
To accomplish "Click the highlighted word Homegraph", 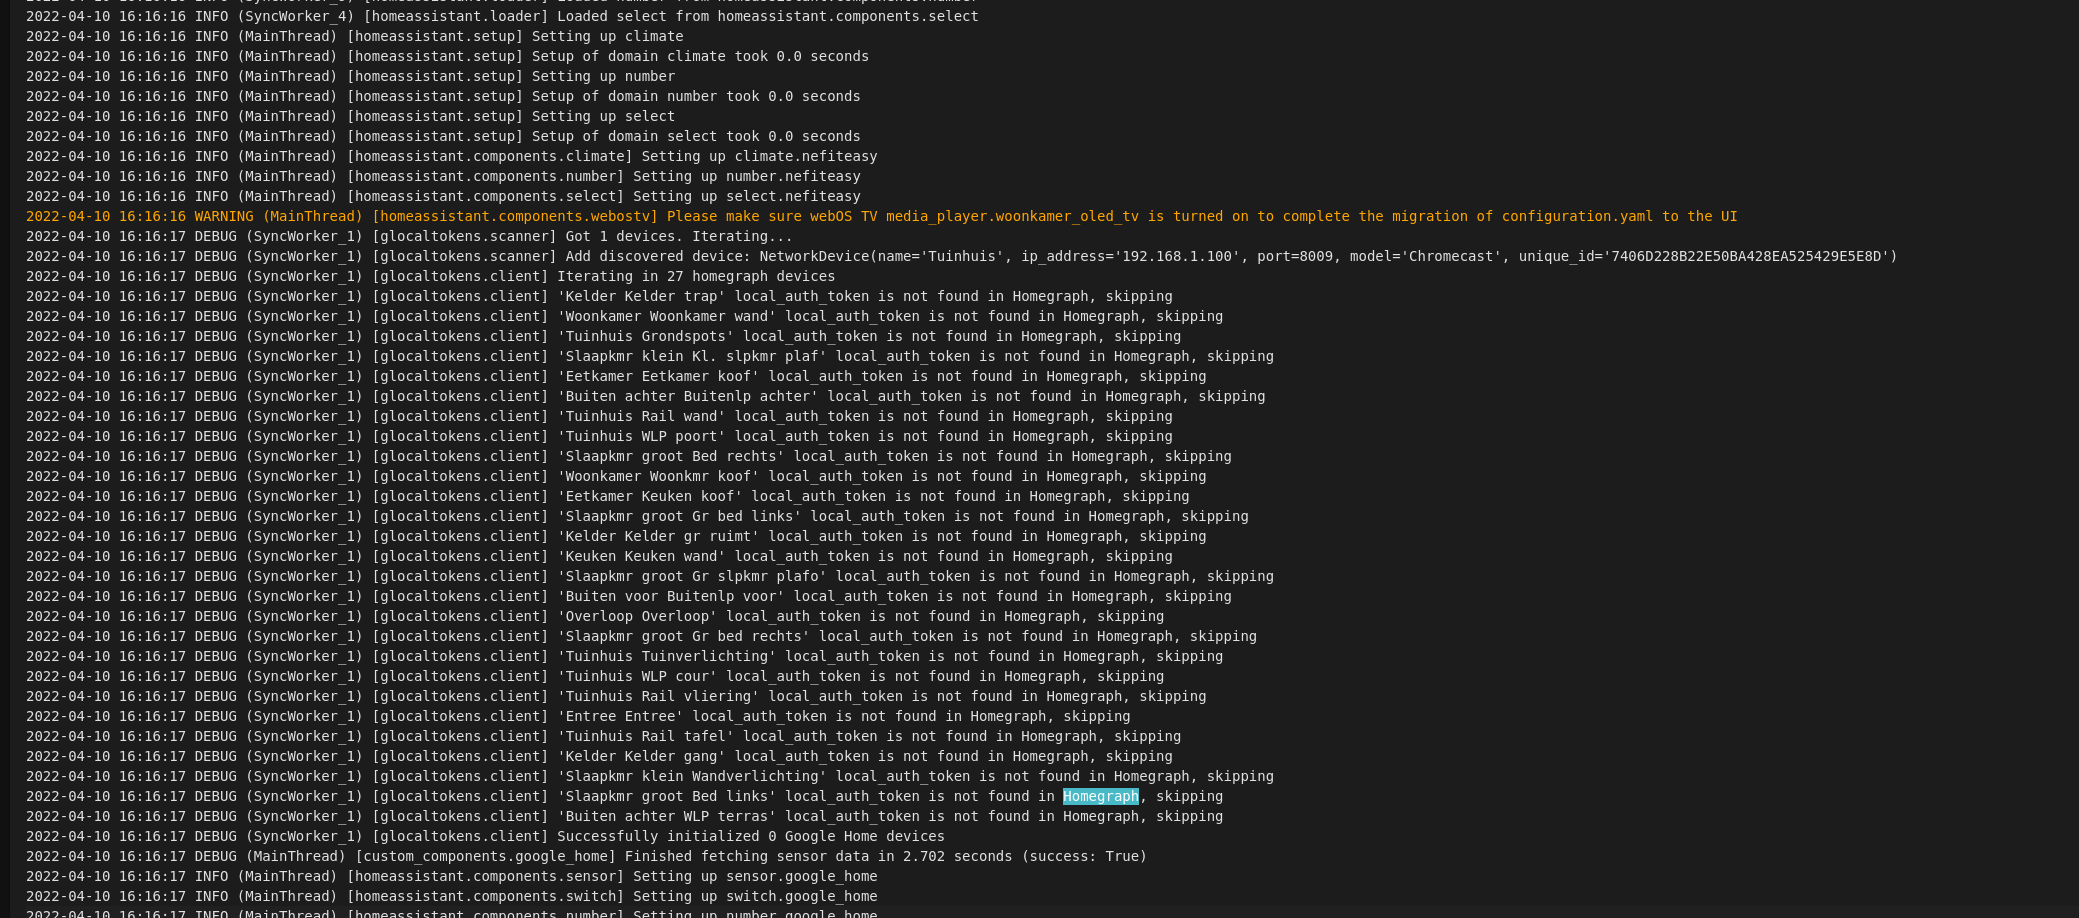I will 1100,797.
